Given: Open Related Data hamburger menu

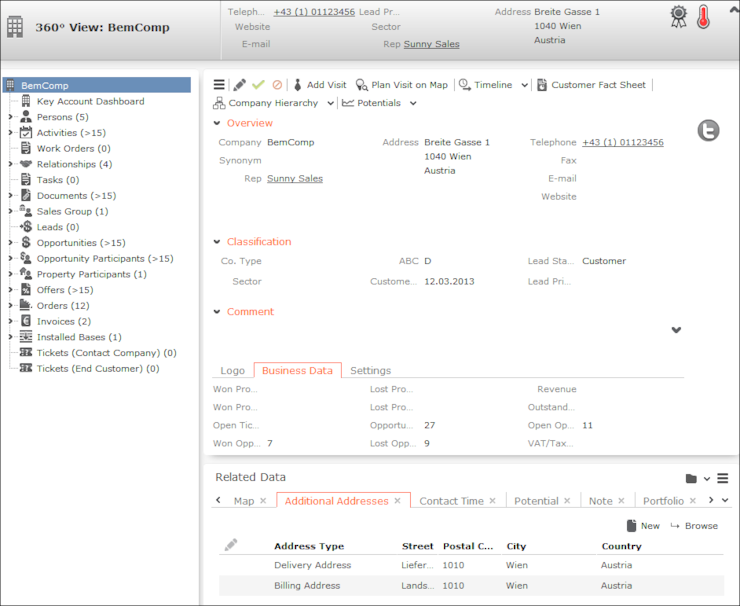Looking at the screenshot, I should [x=723, y=479].
